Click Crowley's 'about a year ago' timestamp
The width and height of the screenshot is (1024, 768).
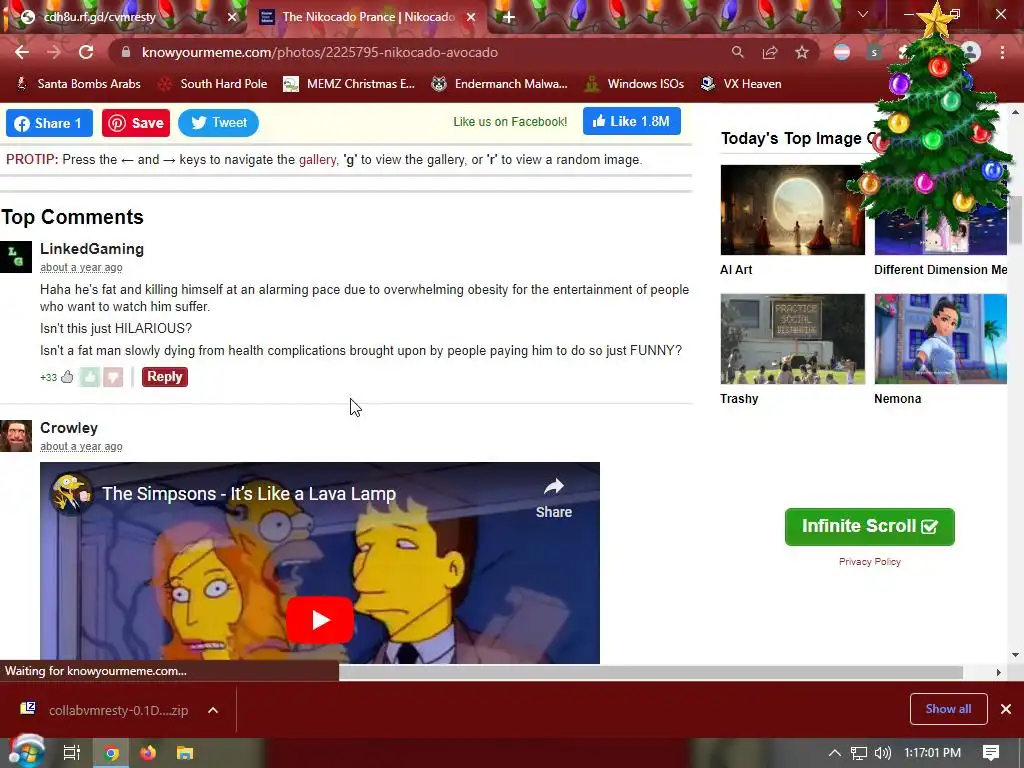click(x=81, y=447)
